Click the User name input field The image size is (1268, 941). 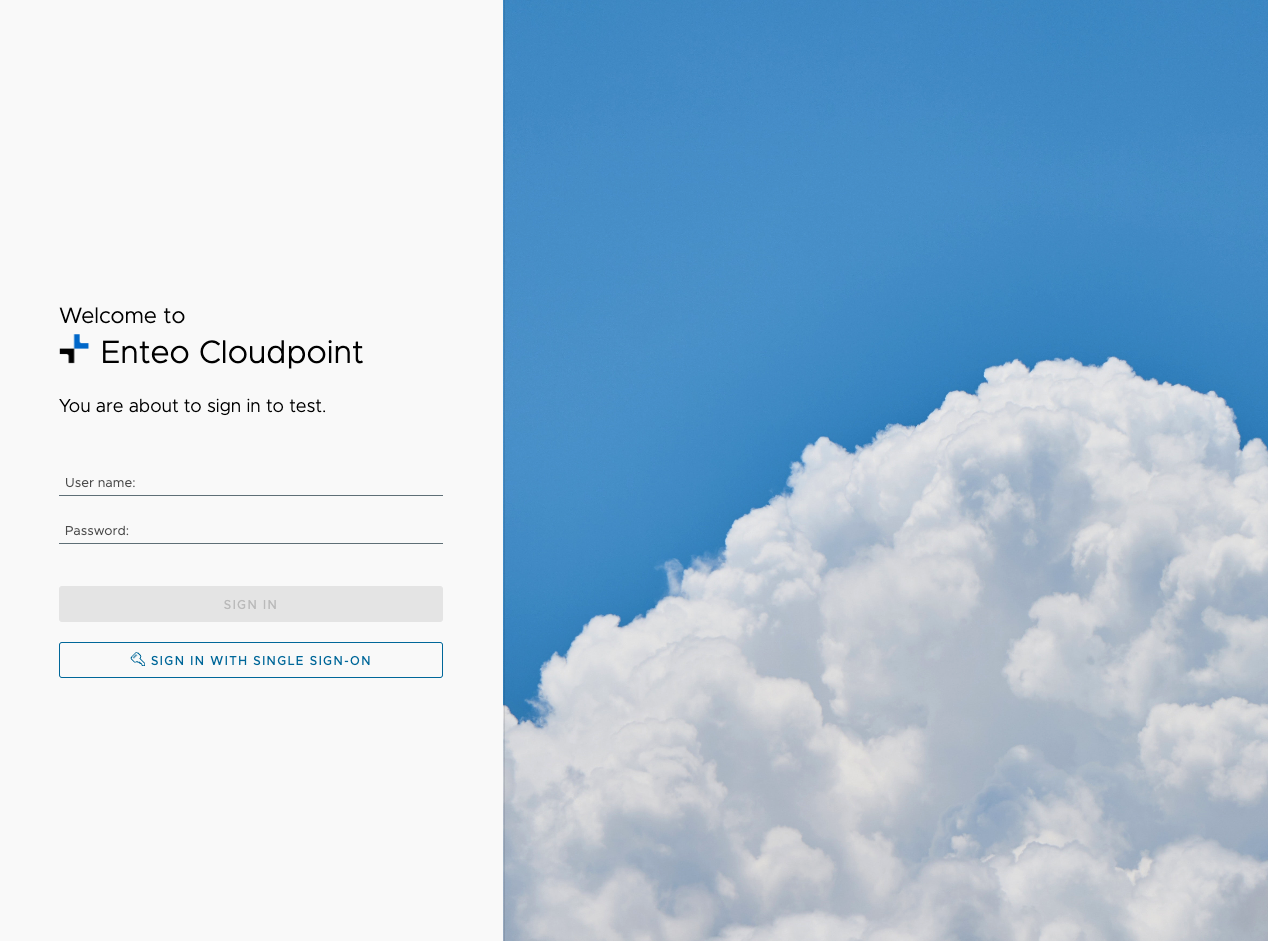pos(251,482)
